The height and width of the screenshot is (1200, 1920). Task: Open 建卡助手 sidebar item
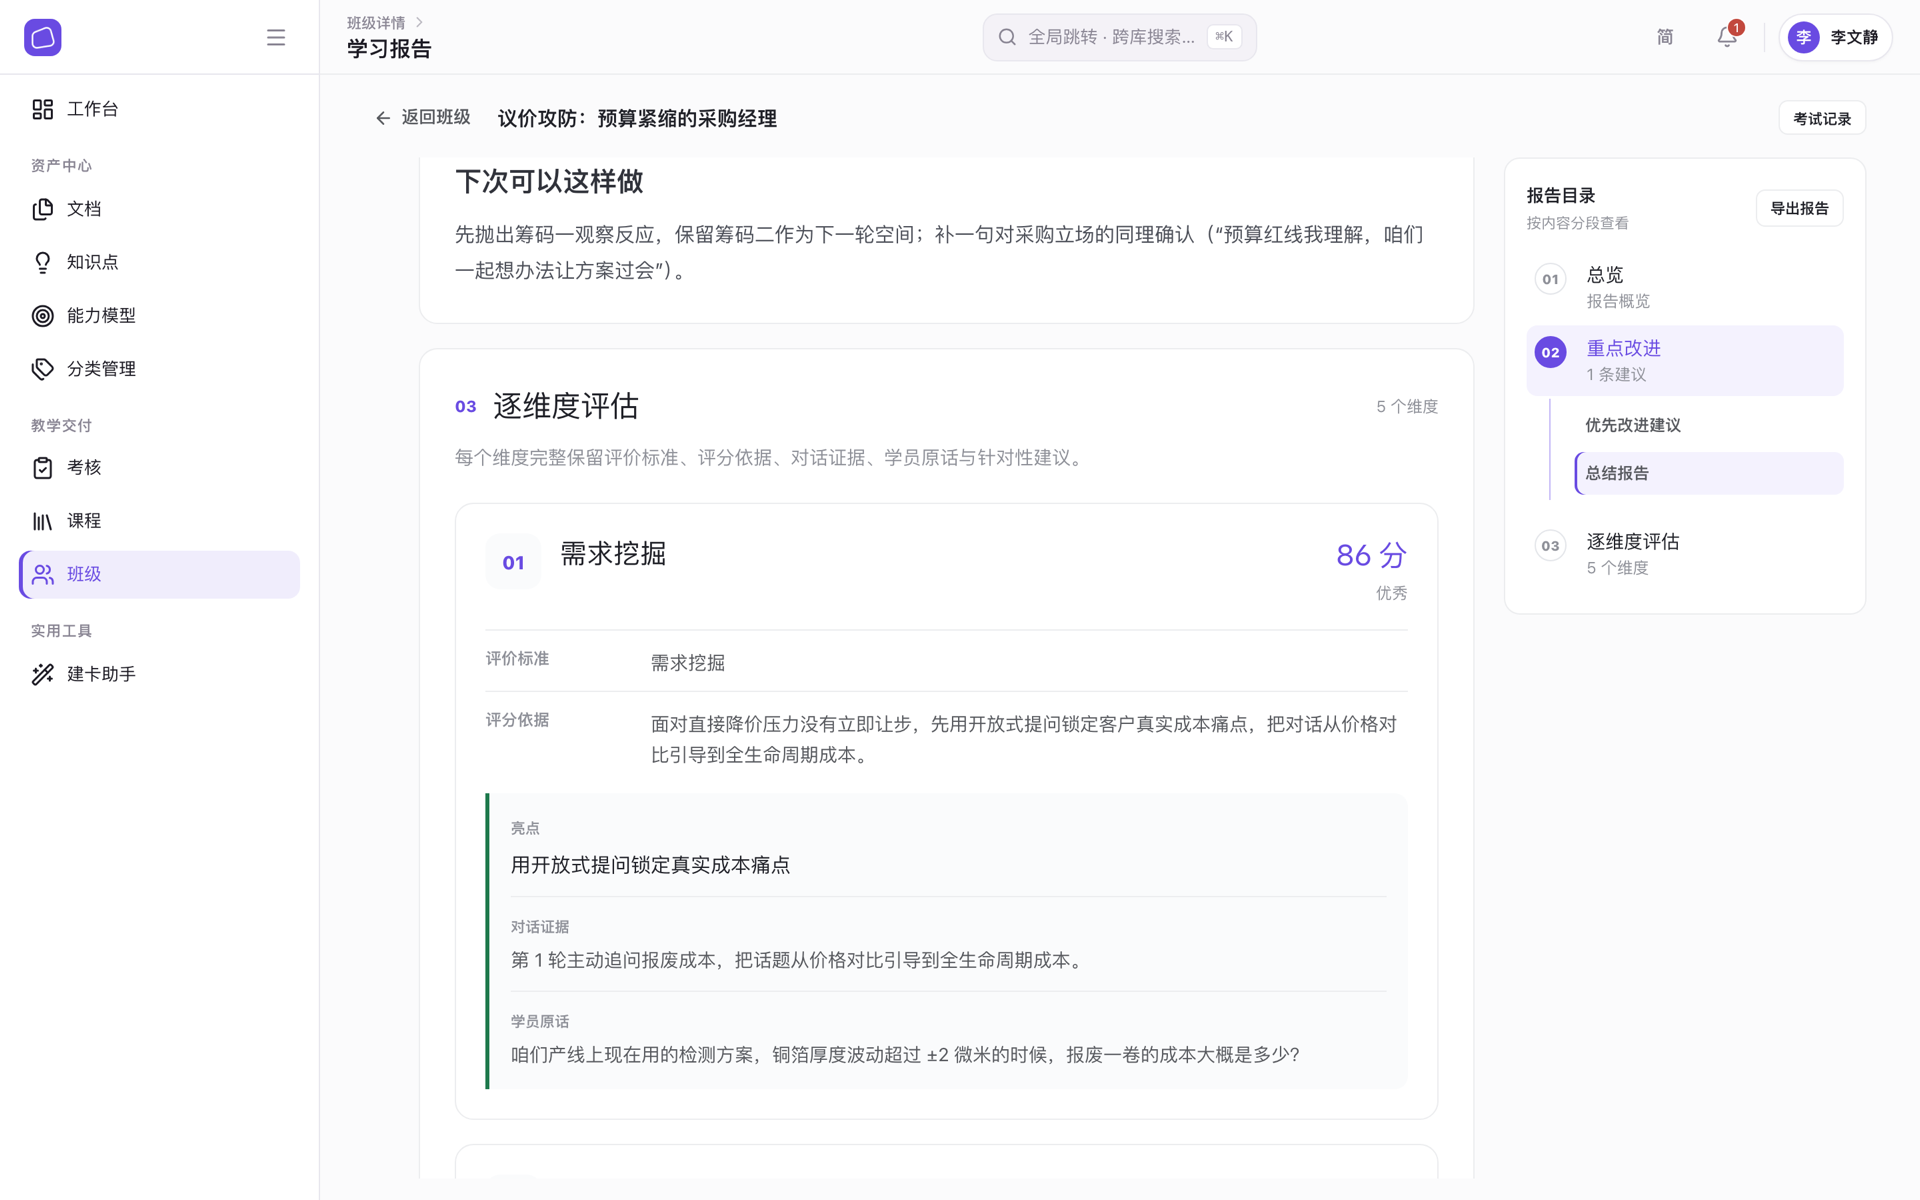click(160, 674)
